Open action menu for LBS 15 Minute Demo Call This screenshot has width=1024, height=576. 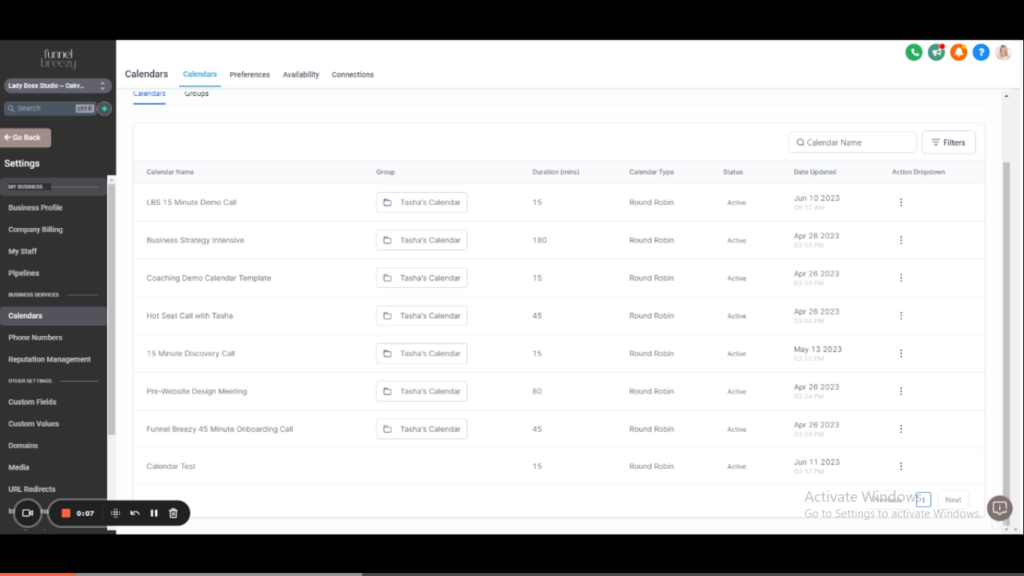(901, 202)
